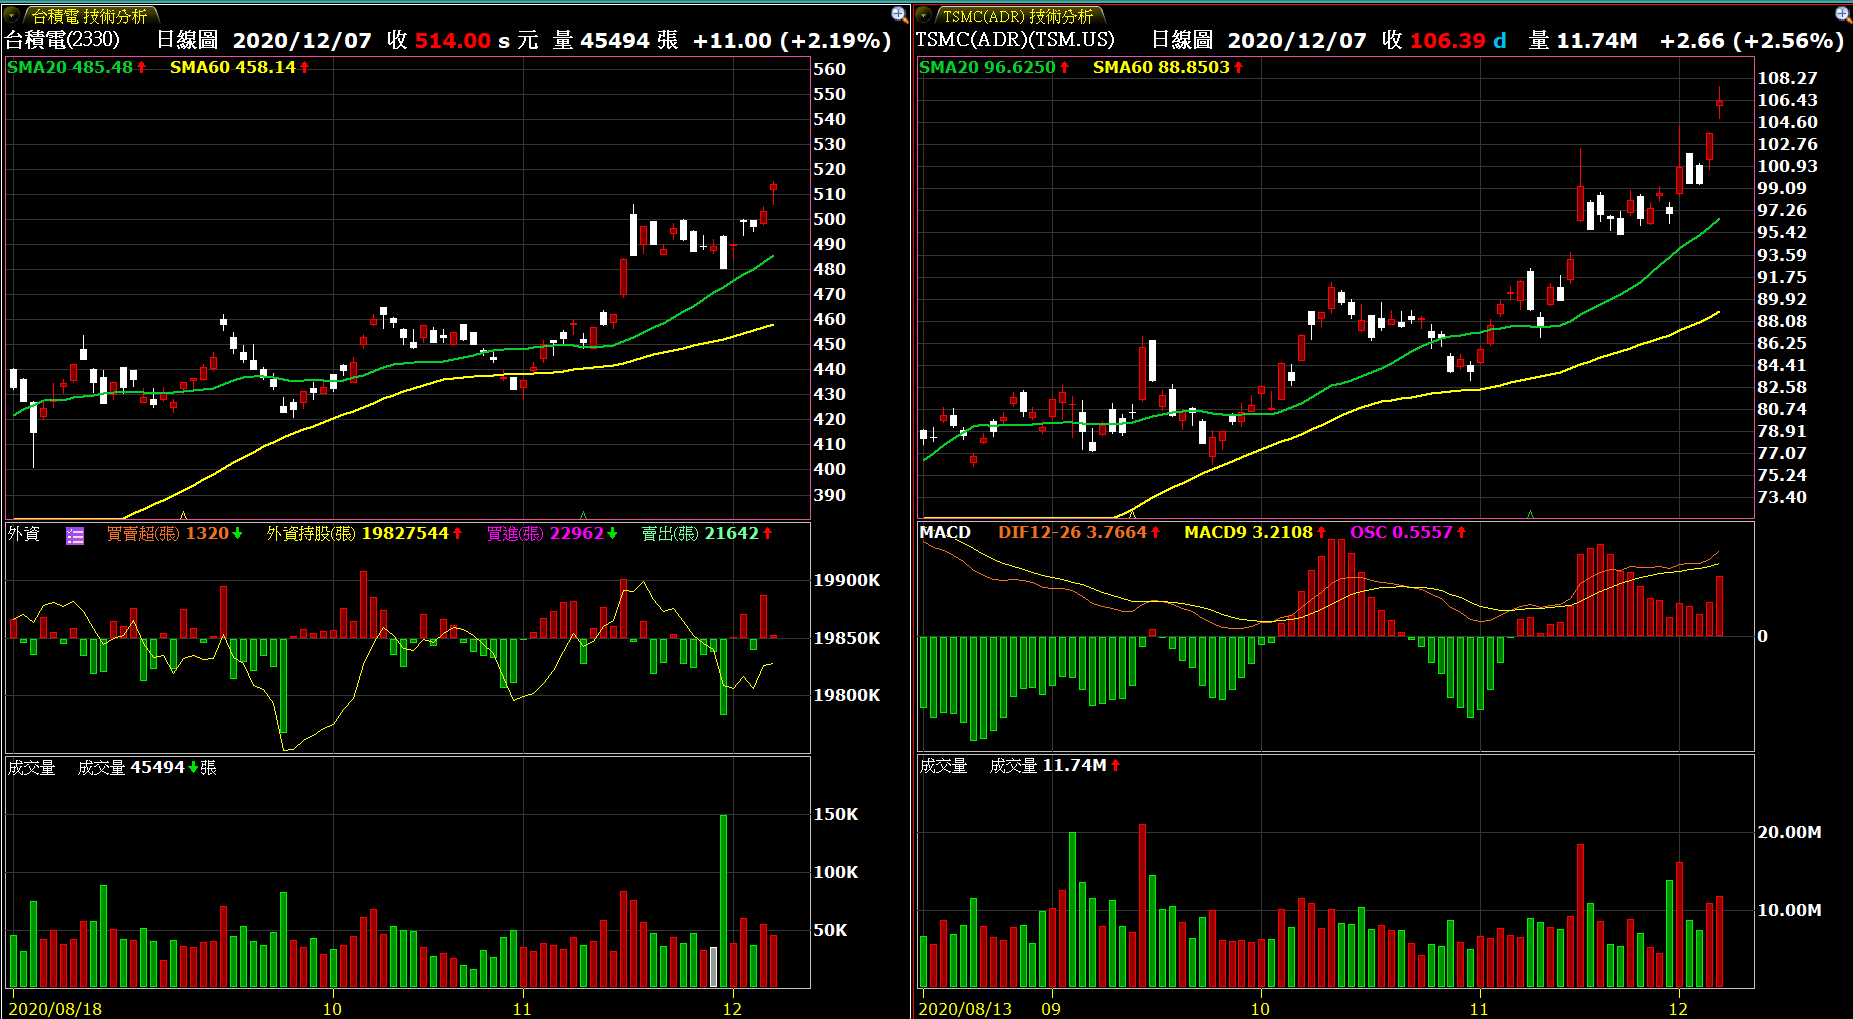This screenshot has height=1019, width=1853.
Task: Open the dropdown beside 台積電 技術分析 tab
Action: [12, 15]
